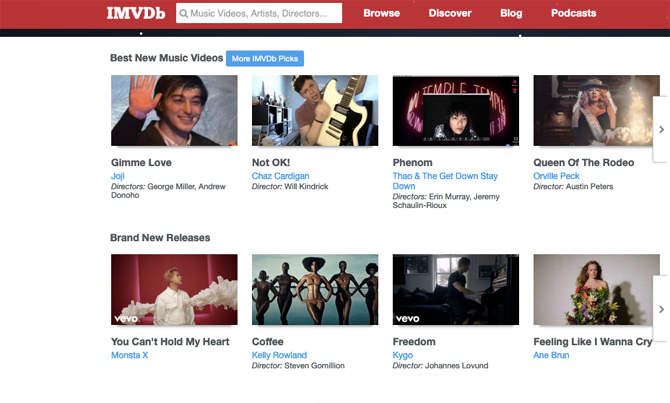Click the Phenom title
The height and width of the screenshot is (403, 670).
tap(412, 162)
